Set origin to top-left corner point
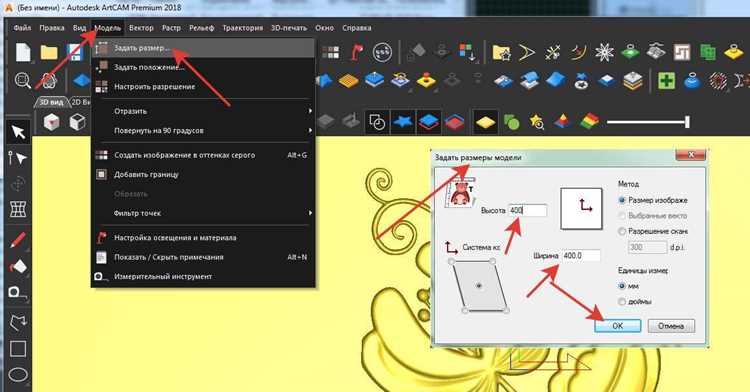The image size is (750, 392). pos(451,261)
